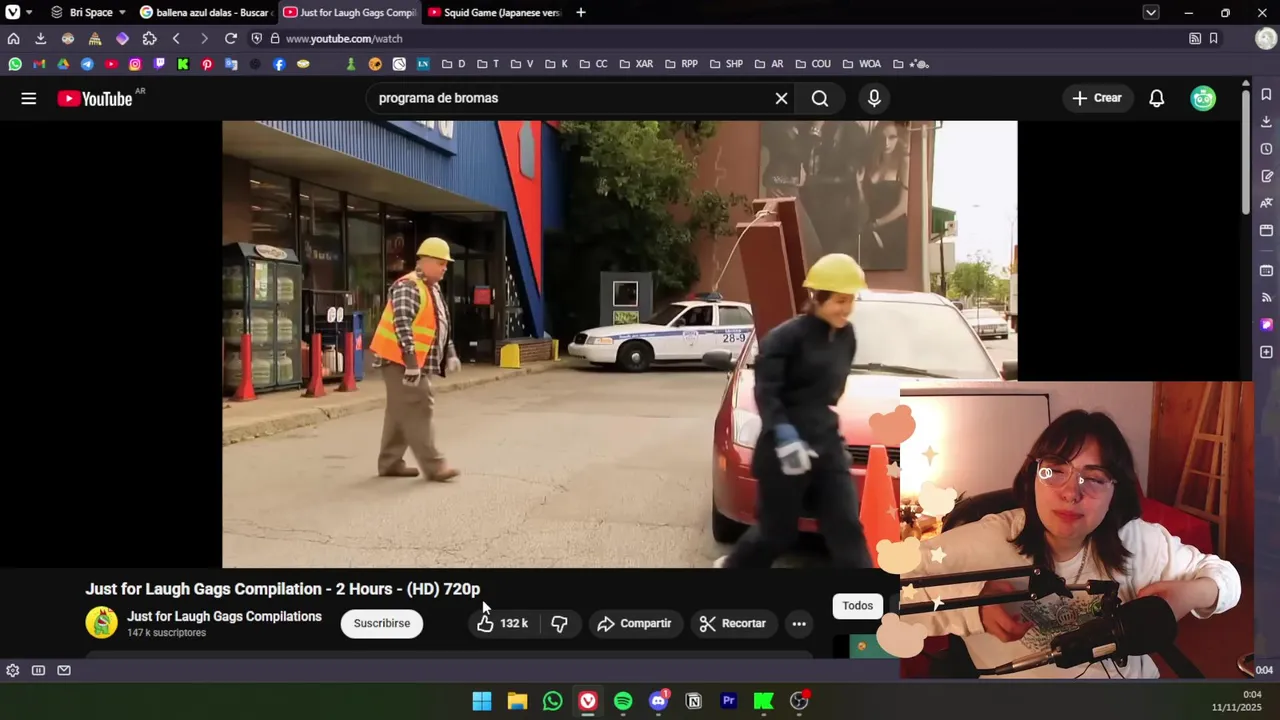Expand the RPP bookmarks folder
Image resolution: width=1280 pixels, height=720 pixels.
681,64
